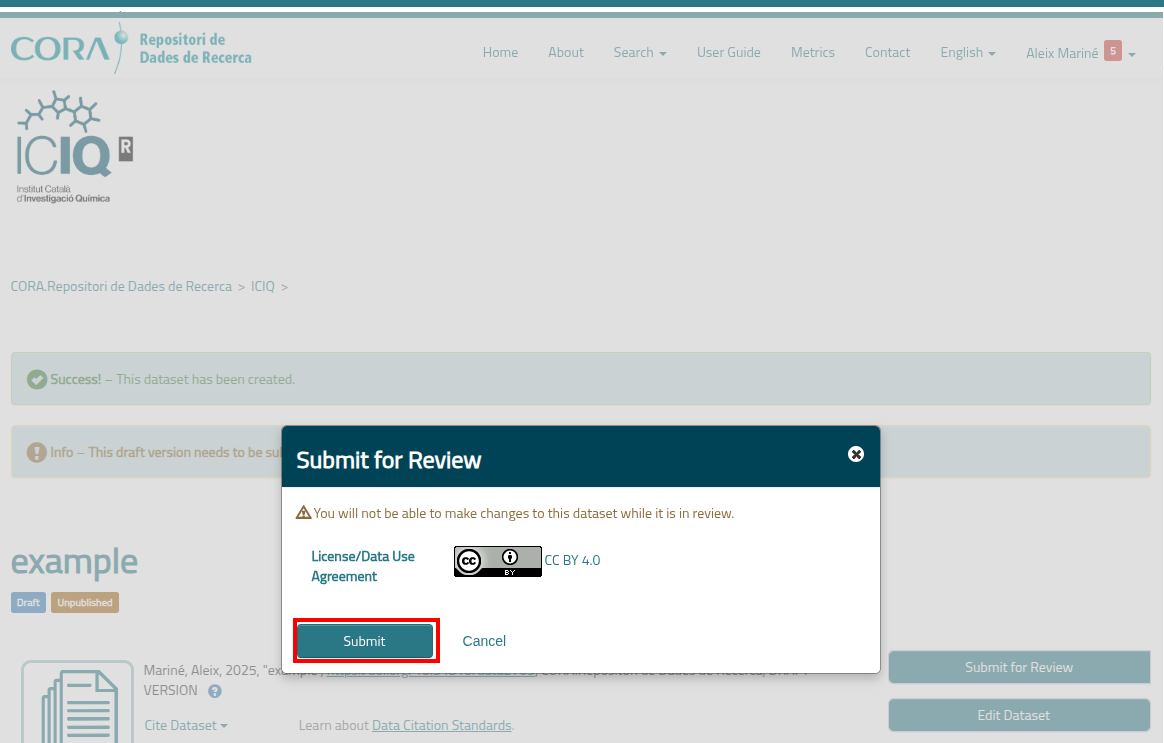
Task: Click the notification badge showing 5
Action: coord(1112,51)
